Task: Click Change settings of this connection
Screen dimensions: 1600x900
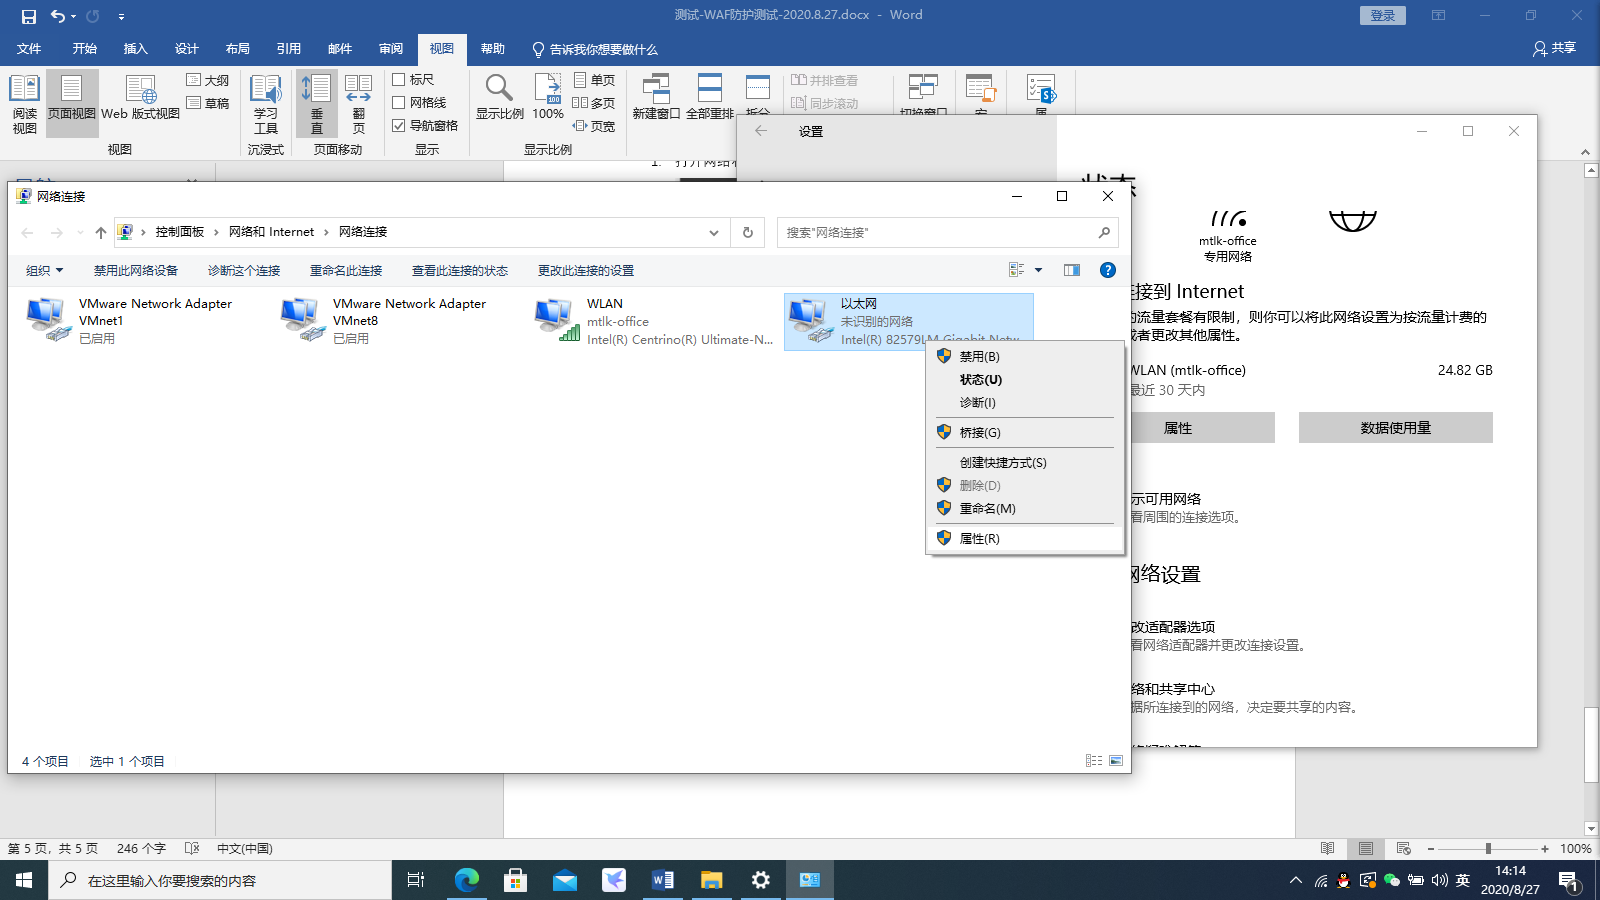Action: (x=586, y=271)
